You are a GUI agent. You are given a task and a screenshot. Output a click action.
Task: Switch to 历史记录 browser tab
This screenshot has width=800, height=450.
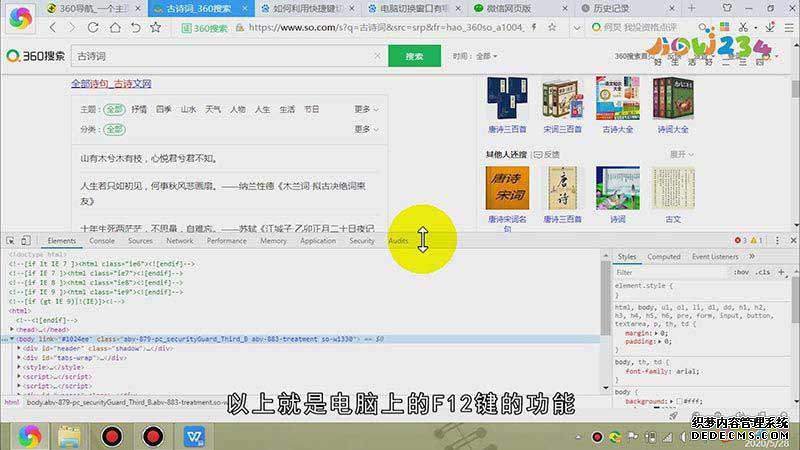pos(625,8)
